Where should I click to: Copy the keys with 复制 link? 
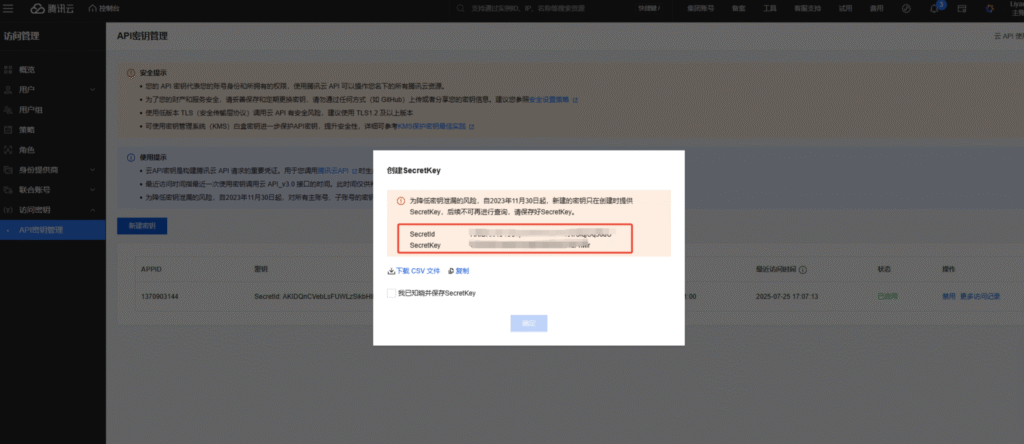tap(462, 270)
